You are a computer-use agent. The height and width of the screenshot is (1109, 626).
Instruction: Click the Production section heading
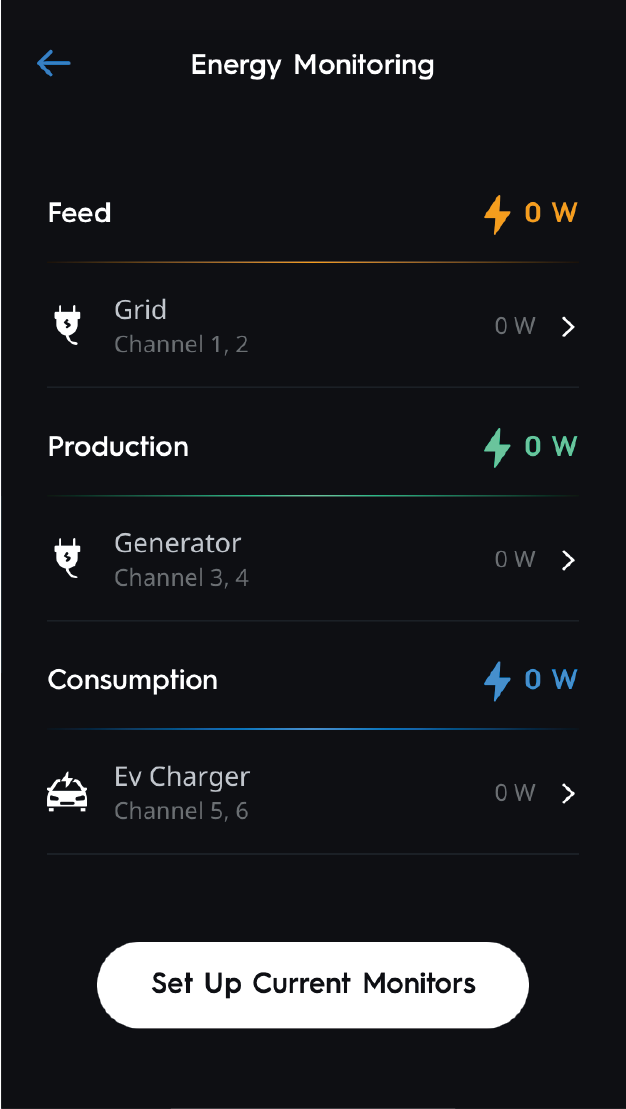[x=118, y=446]
